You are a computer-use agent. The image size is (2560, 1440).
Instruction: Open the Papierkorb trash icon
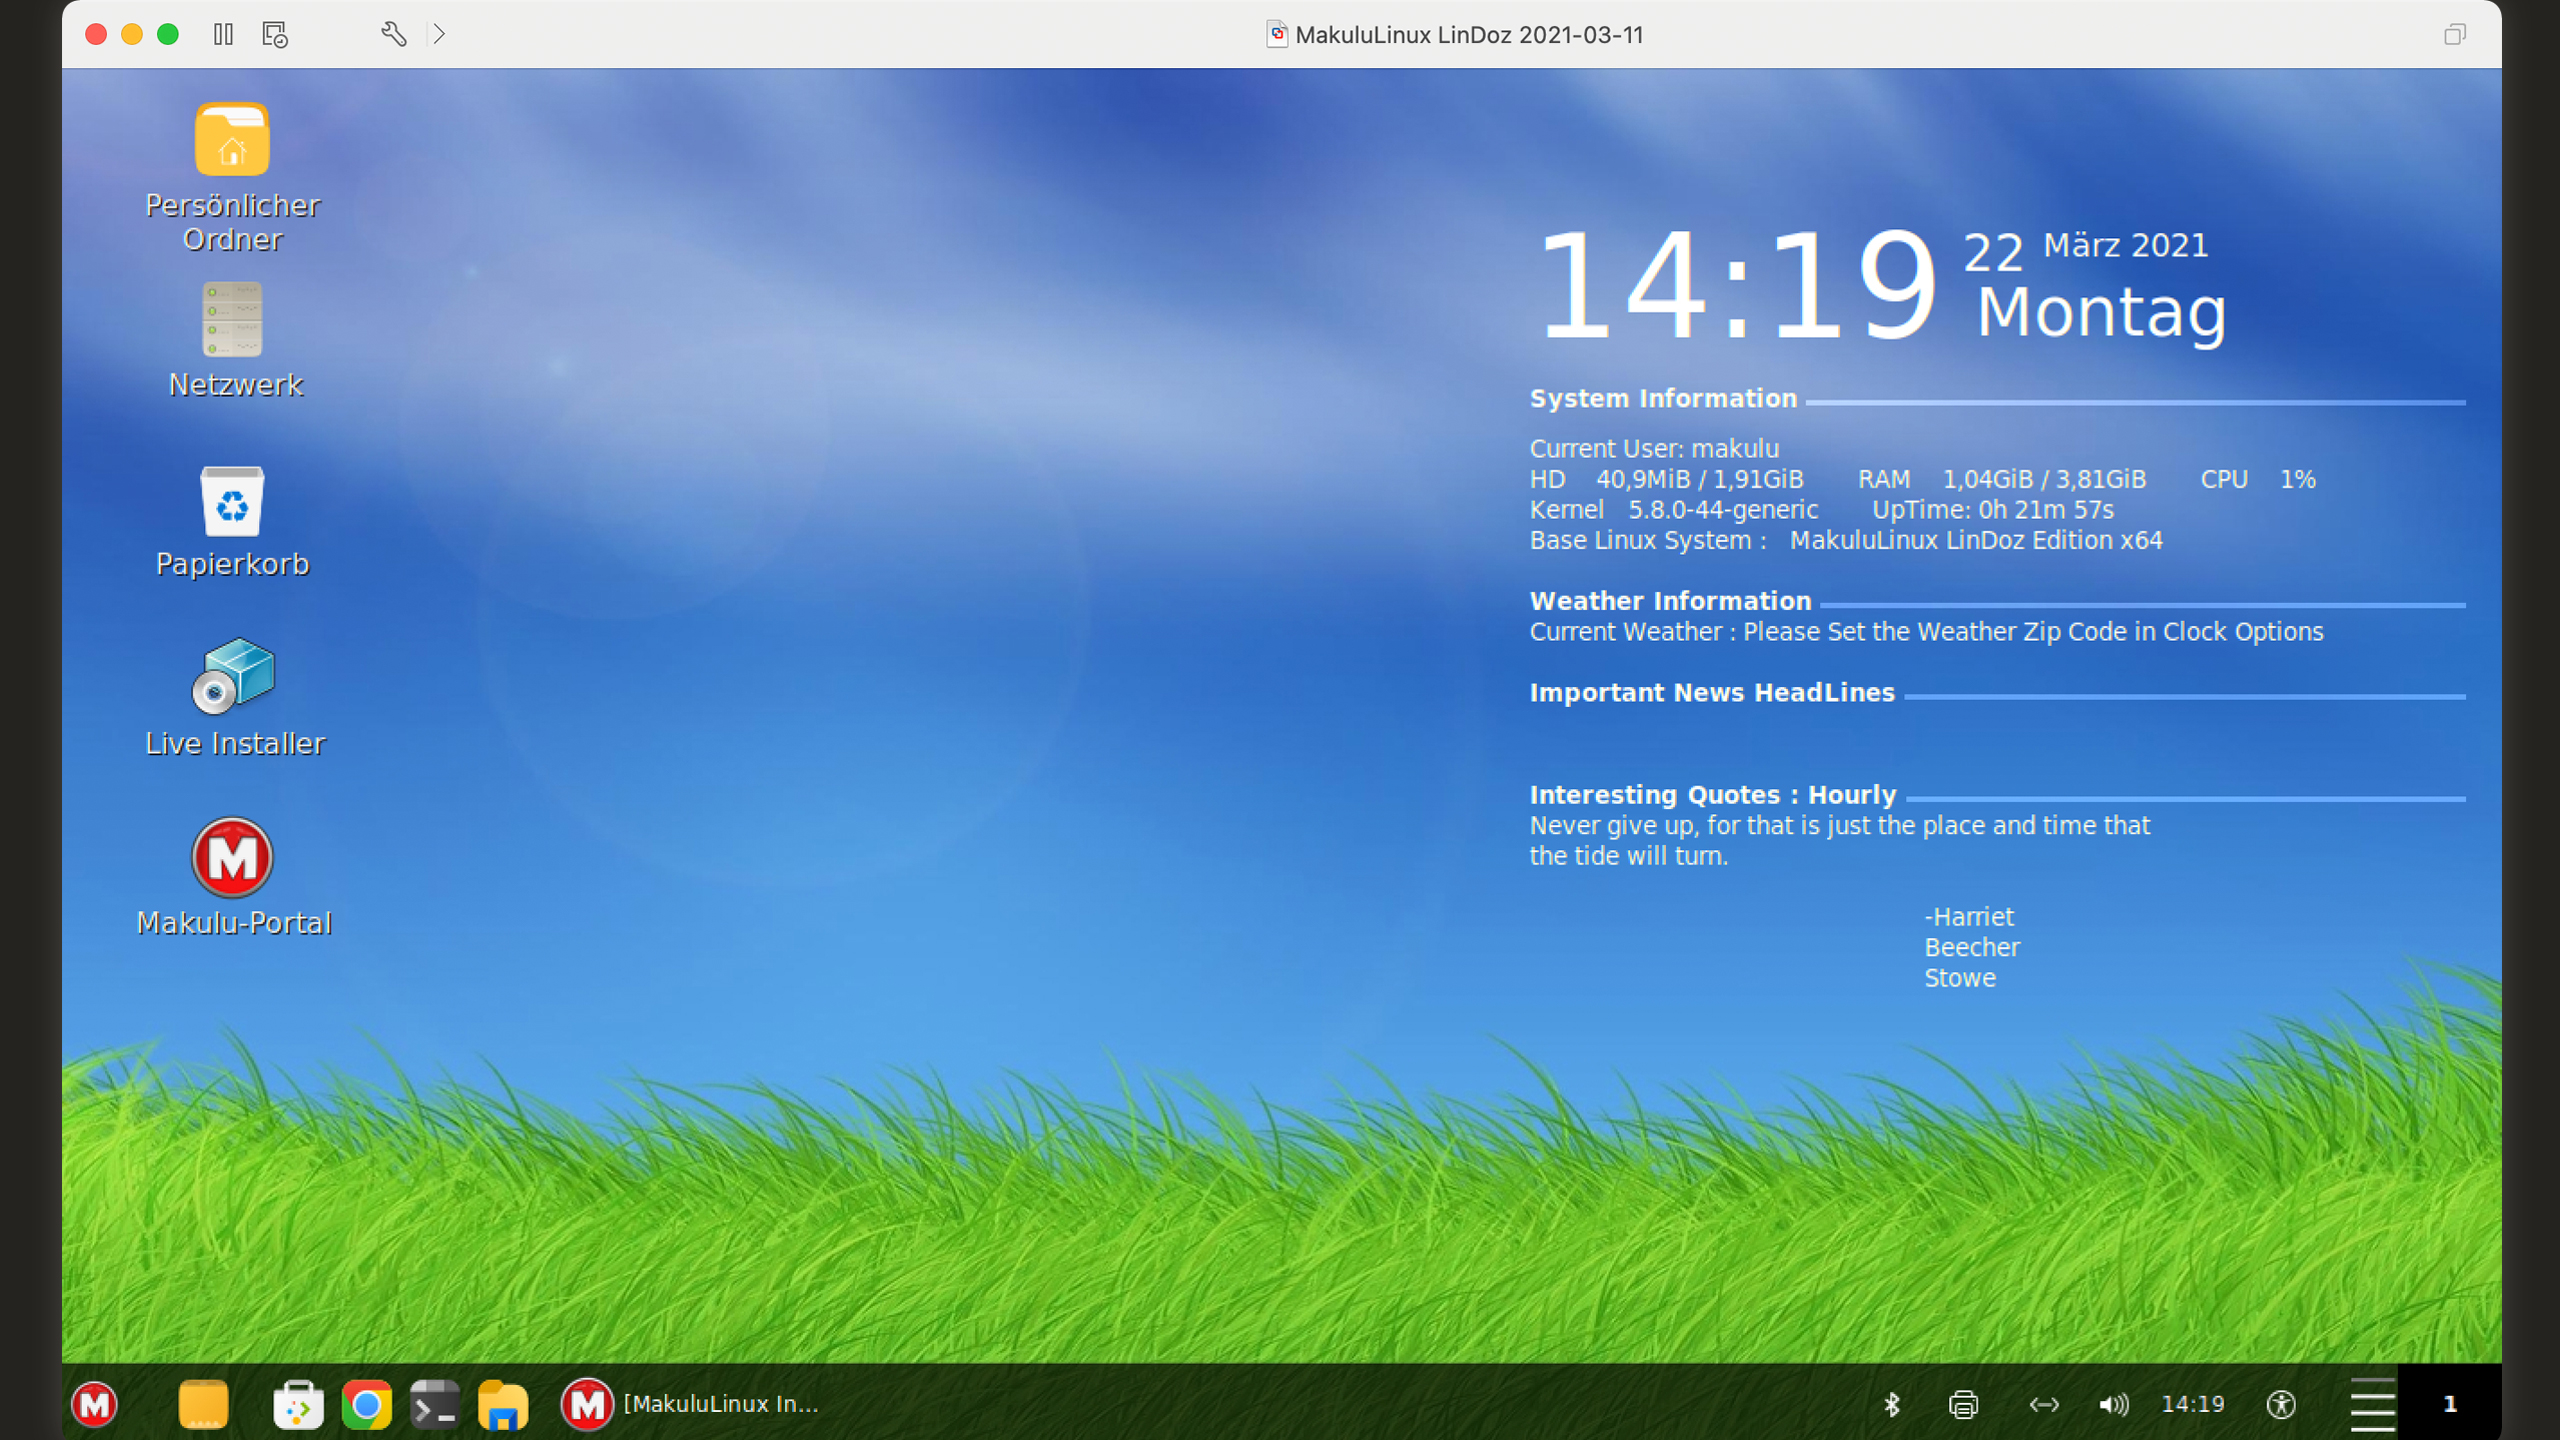tap(232, 500)
